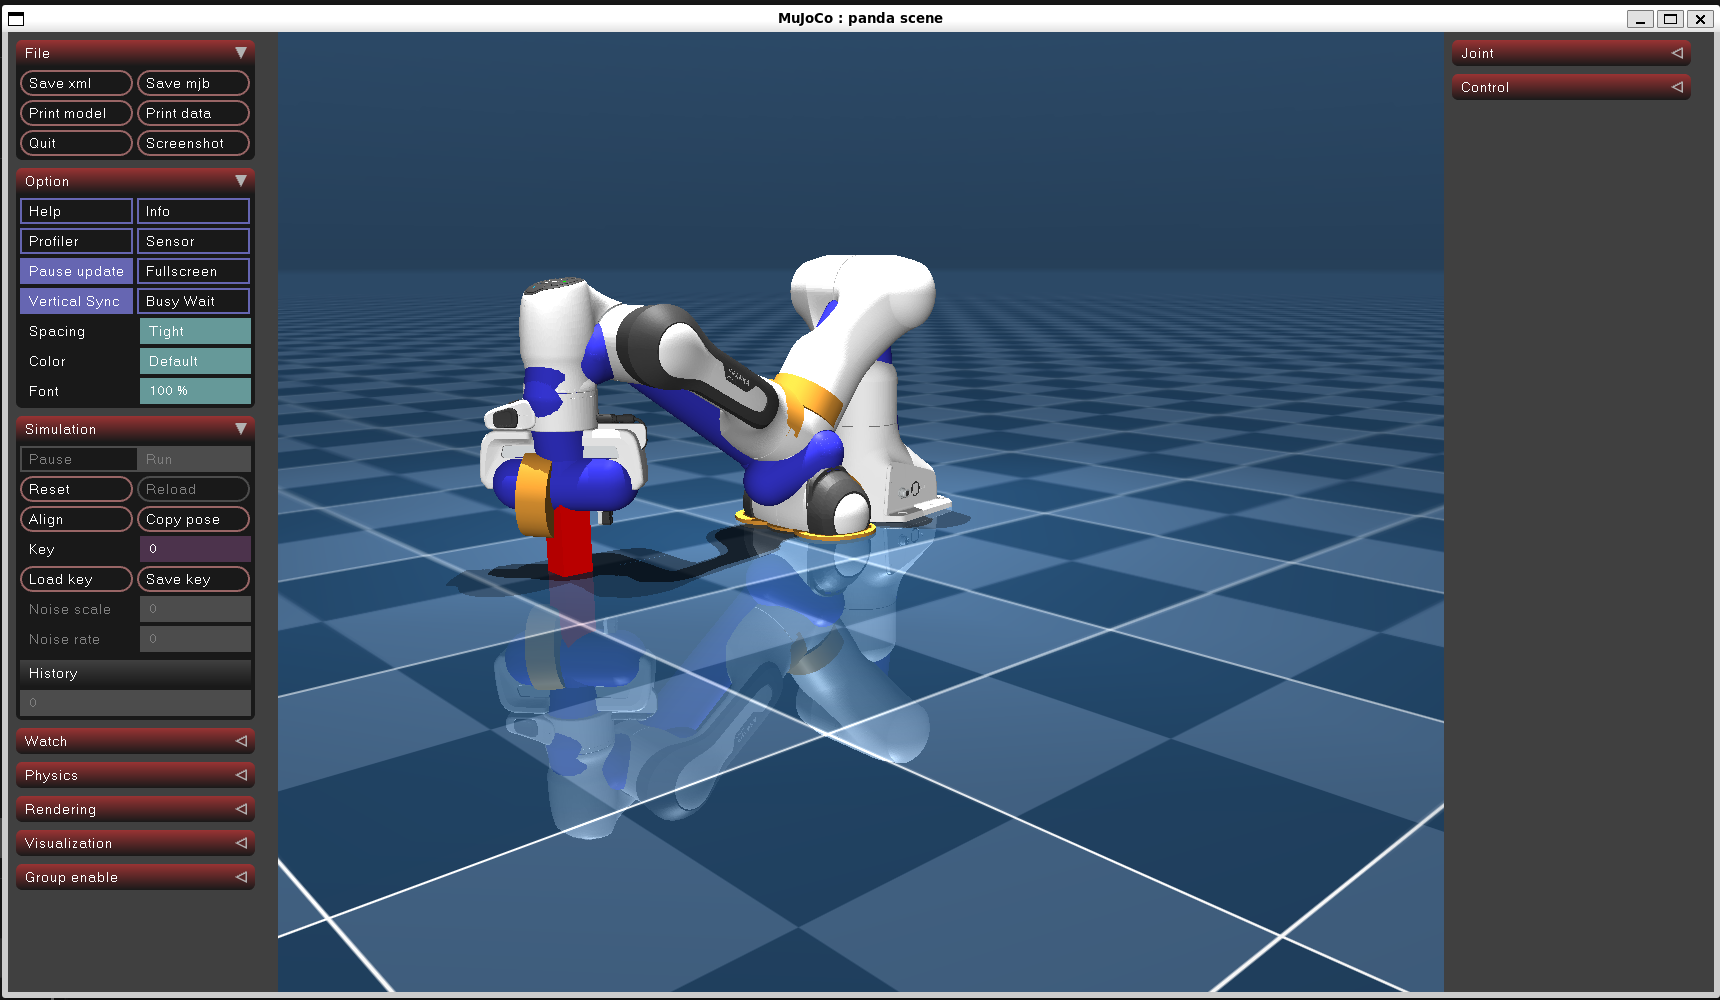Expand the Visualization section
Viewport: 1720px width, 1000px height.
point(135,843)
